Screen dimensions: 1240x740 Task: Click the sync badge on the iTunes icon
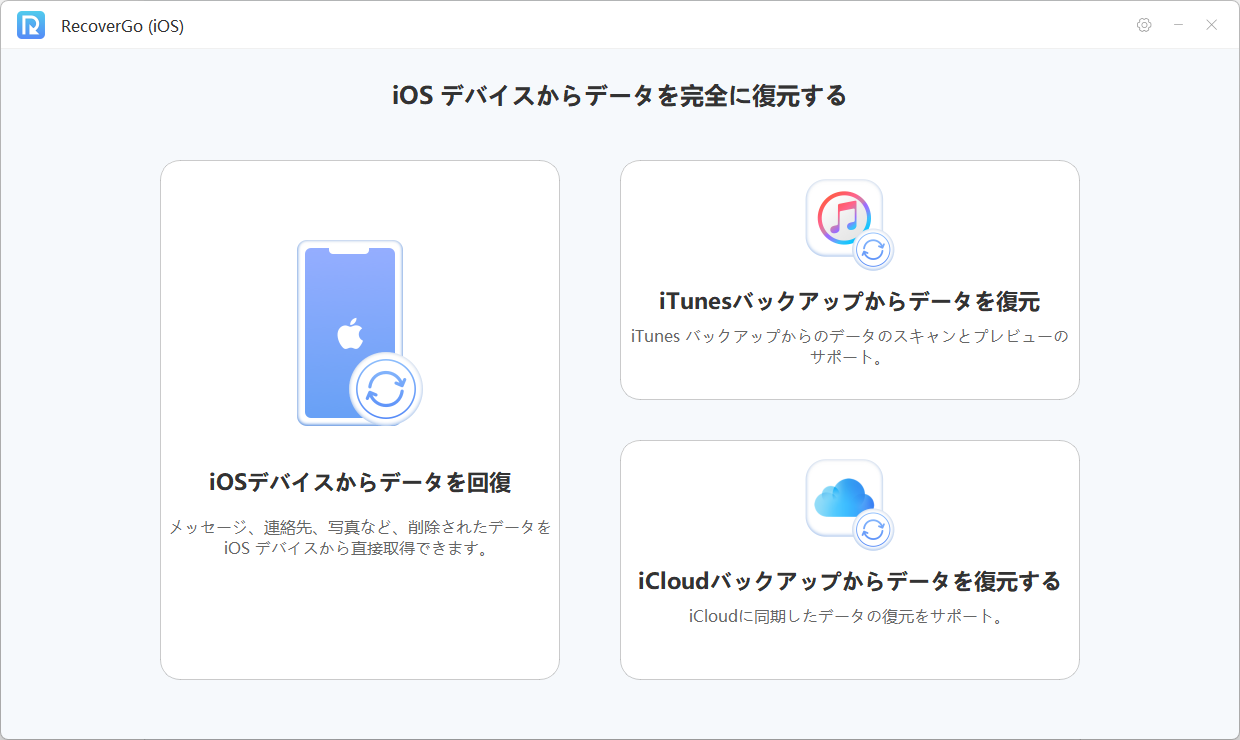pos(873,250)
